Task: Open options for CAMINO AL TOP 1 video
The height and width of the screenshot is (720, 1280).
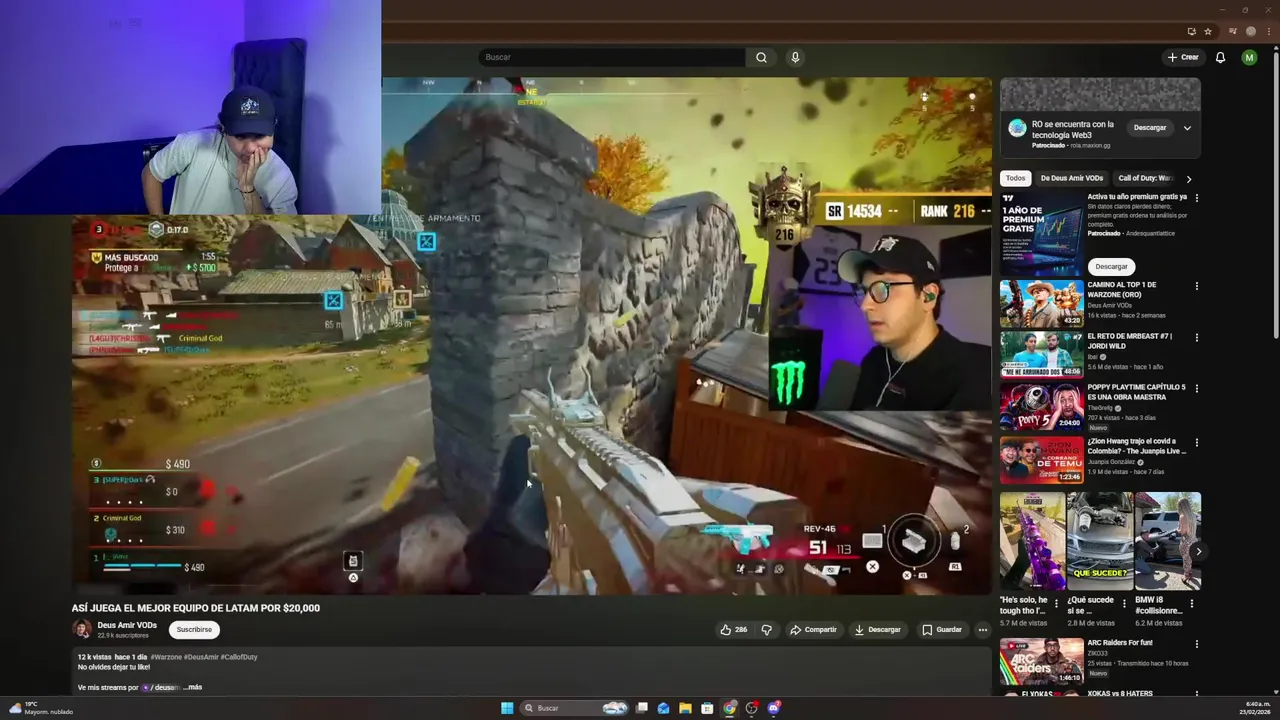Action: coord(1196,286)
